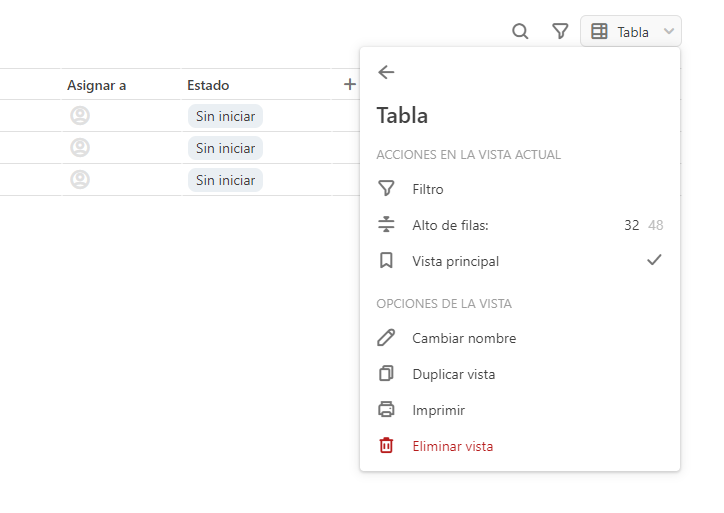
Task: Click the trash icon for Eliminar vista
Action: point(386,446)
